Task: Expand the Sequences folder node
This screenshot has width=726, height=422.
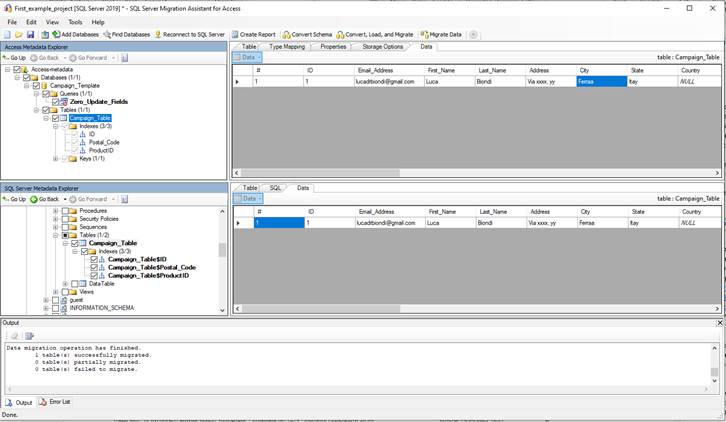Action: [x=56, y=227]
